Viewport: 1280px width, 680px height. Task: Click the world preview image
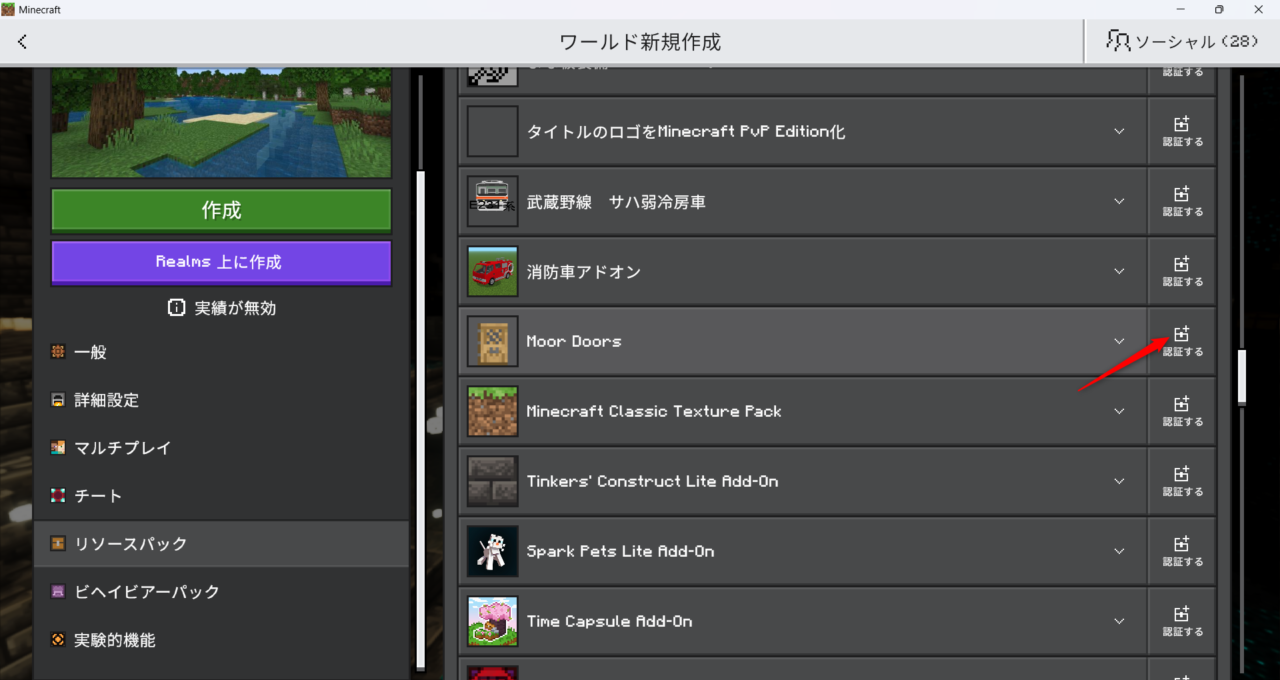[x=221, y=123]
